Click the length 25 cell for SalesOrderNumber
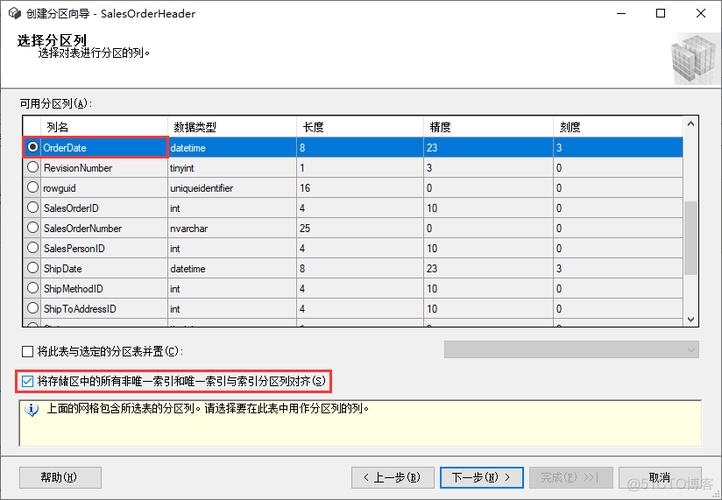 pyautogui.click(x=360, y=228)
